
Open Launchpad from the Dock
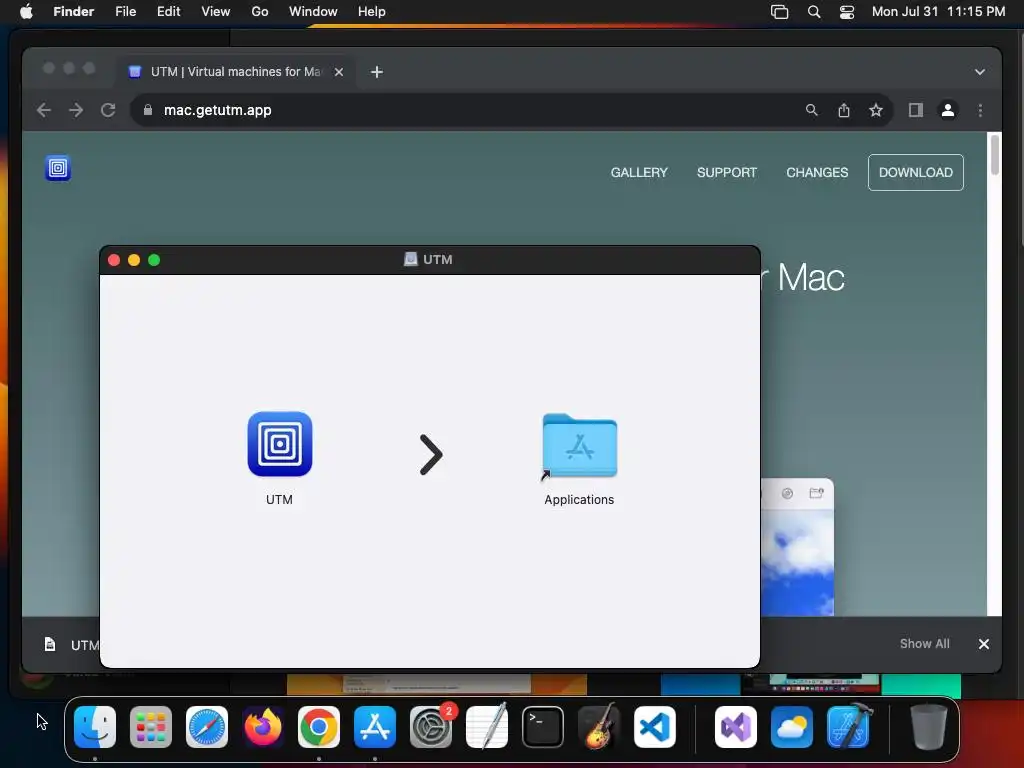click(x=151, y=727)
